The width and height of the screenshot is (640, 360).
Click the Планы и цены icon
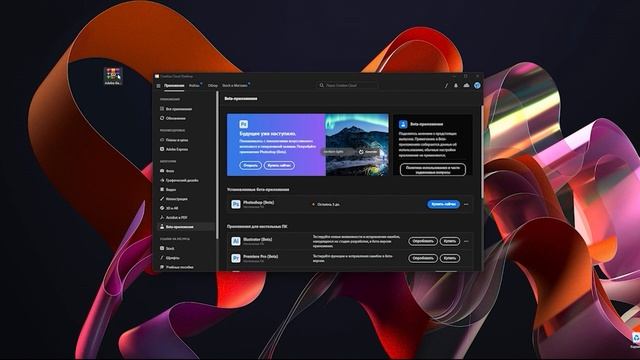(x=162, y=140)
